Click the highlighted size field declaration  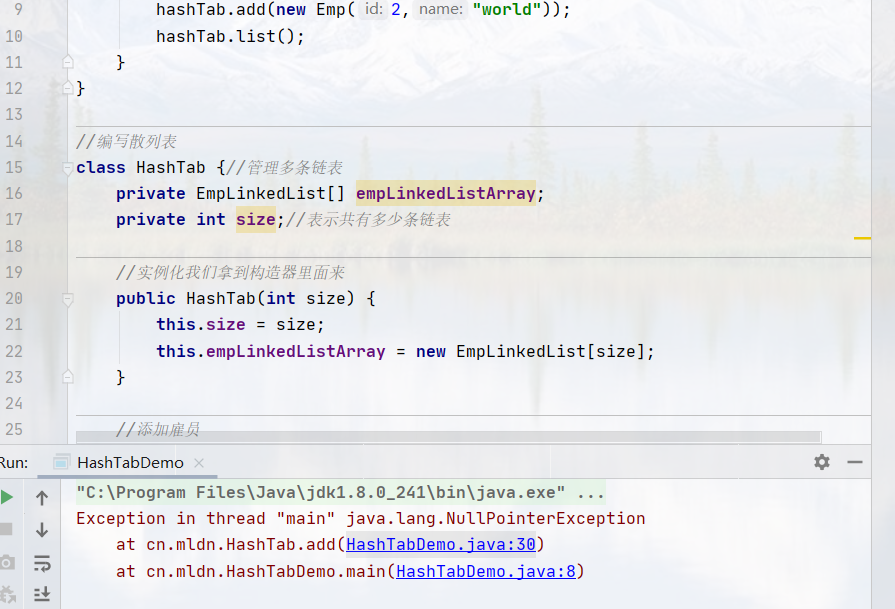(x=256, y=220)
